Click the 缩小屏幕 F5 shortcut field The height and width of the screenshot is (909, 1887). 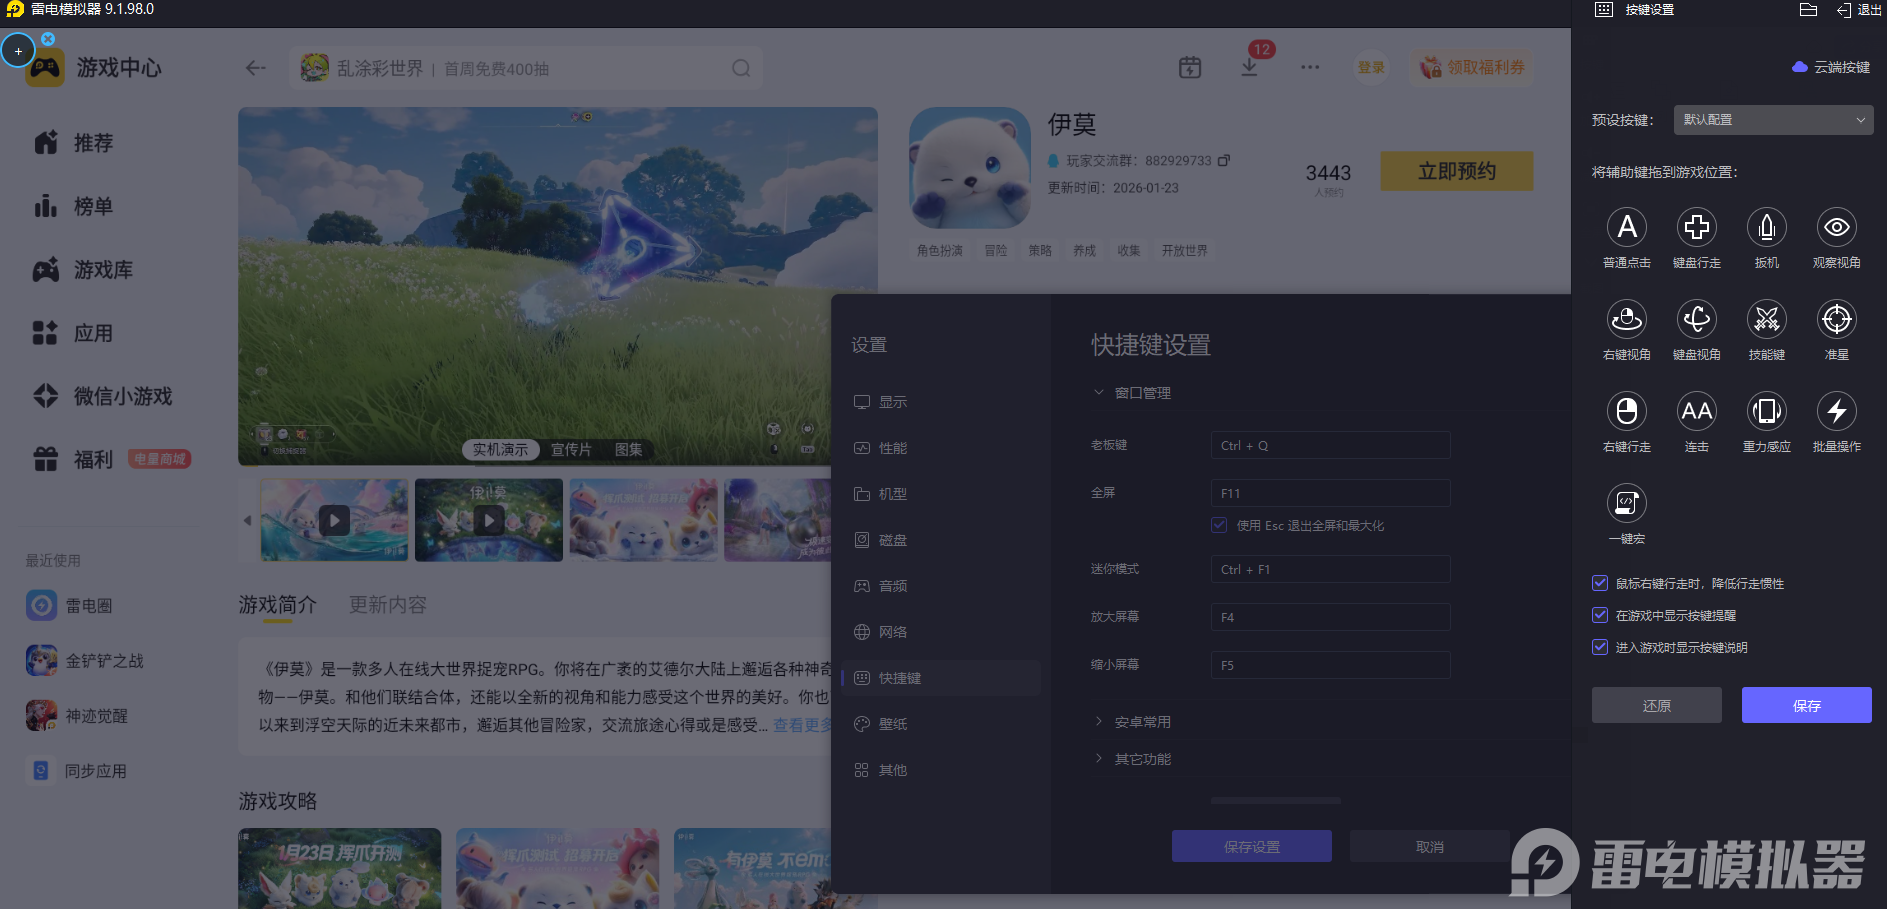pos(1331,665)
